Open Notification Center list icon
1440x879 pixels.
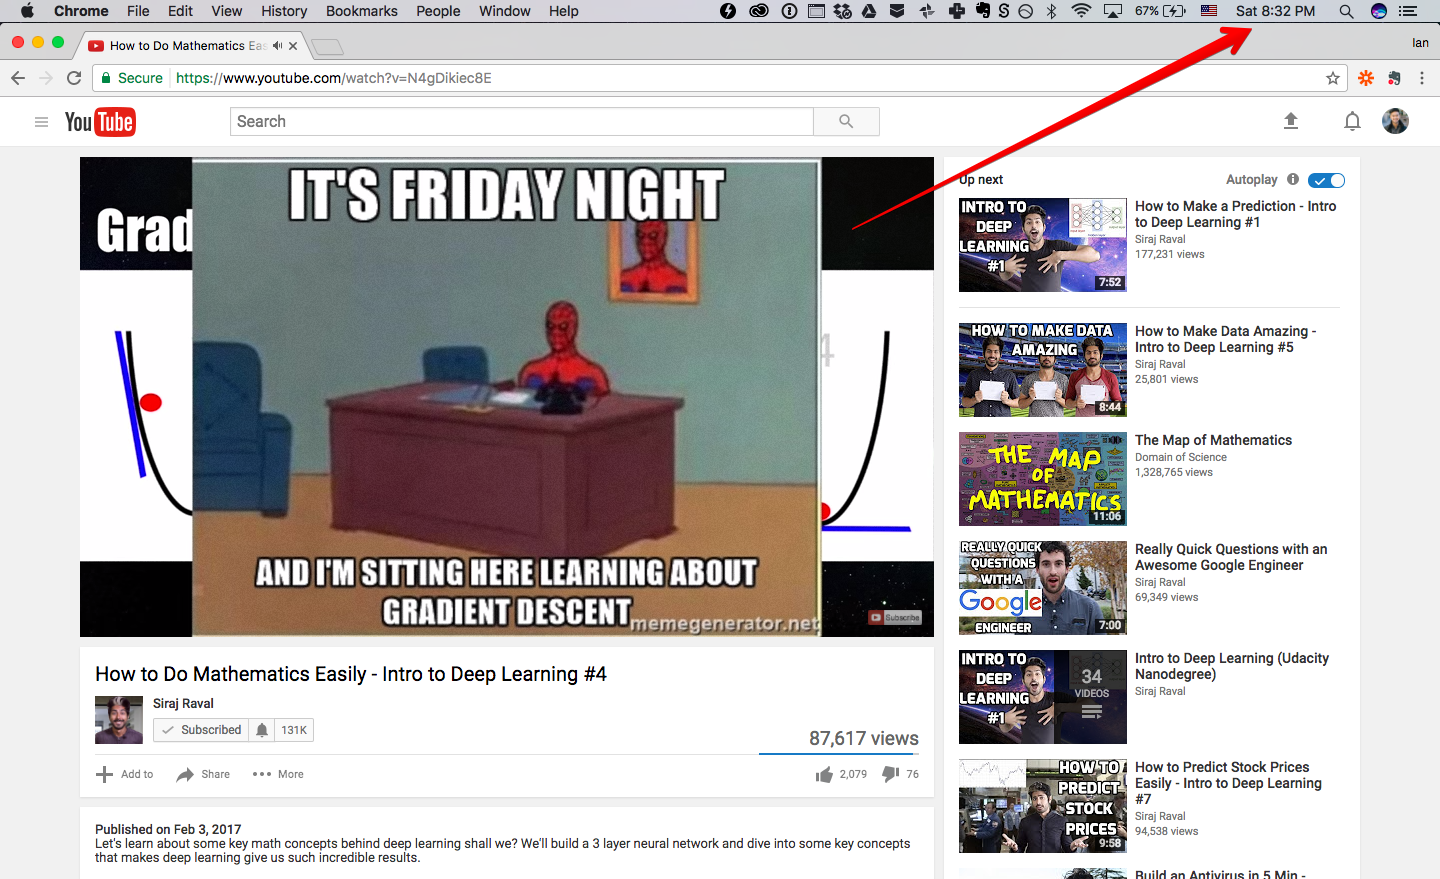tap(1408, 11)
